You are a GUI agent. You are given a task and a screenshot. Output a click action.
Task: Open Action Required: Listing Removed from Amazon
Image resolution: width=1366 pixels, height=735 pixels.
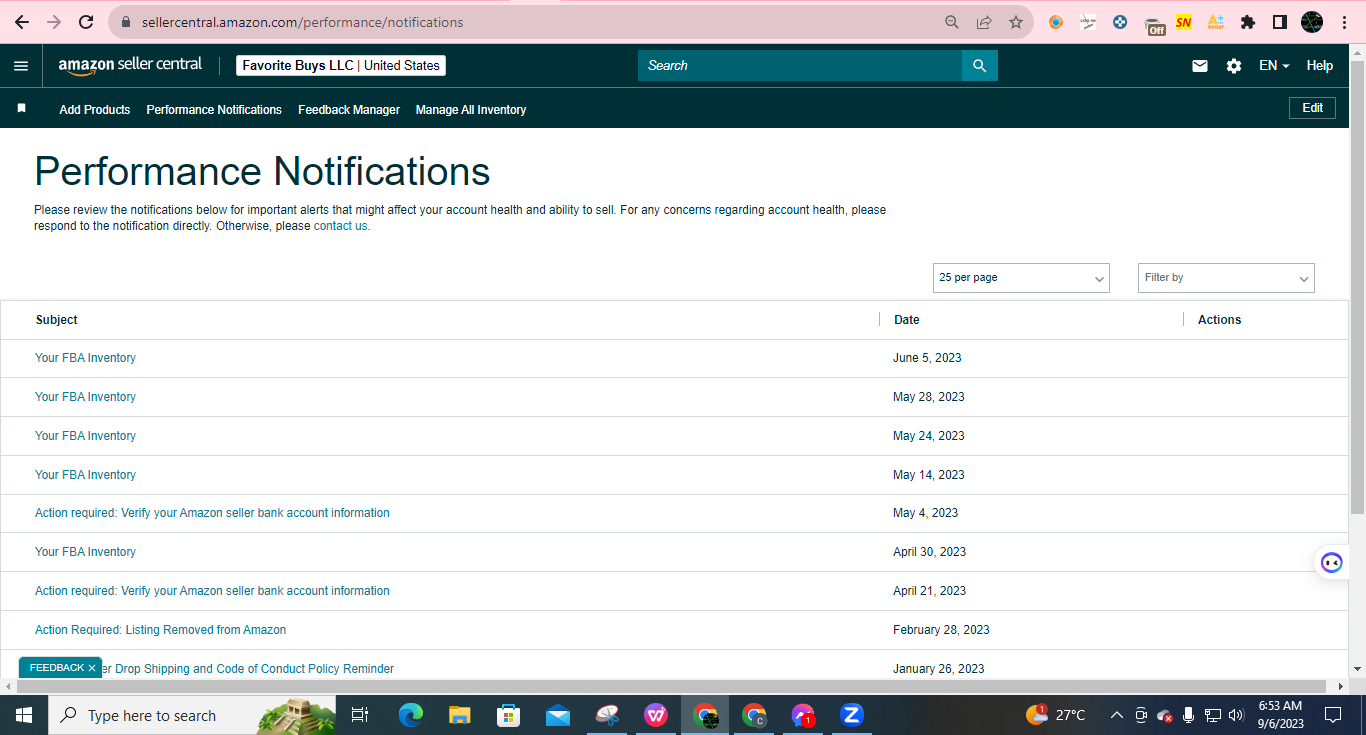tap(160, 630)
